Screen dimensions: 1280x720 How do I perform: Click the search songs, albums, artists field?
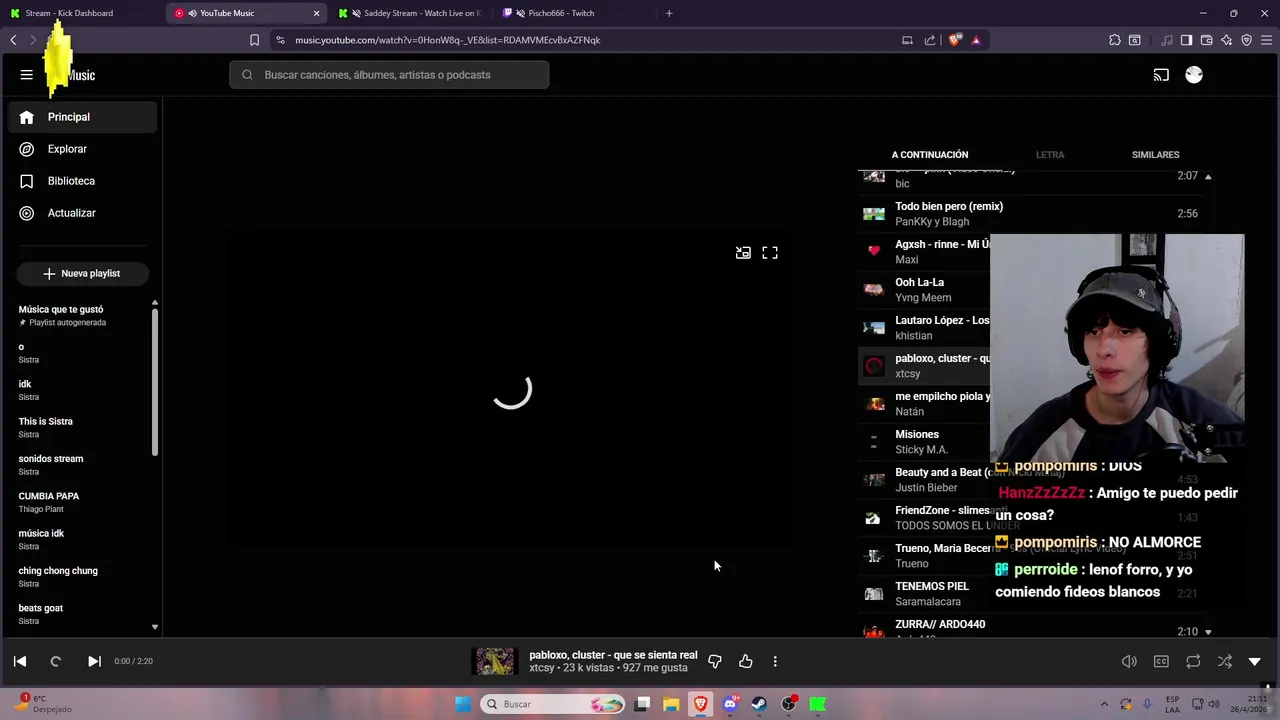[389, 75]
